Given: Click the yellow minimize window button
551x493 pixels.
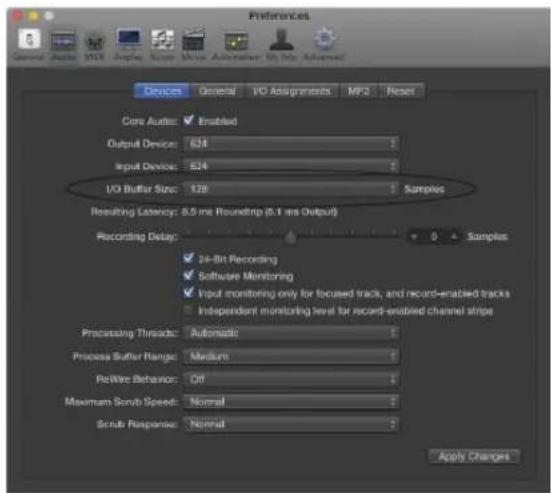Looking at the screenshot, I should click(x=34, y=16).
